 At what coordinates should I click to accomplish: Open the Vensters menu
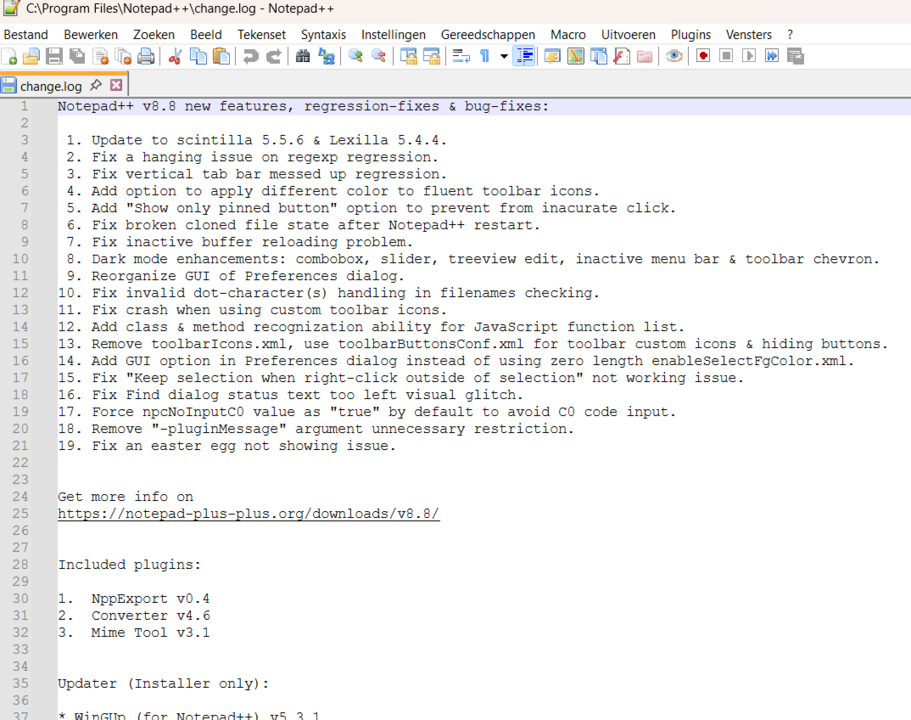click(x=749, y=35)
